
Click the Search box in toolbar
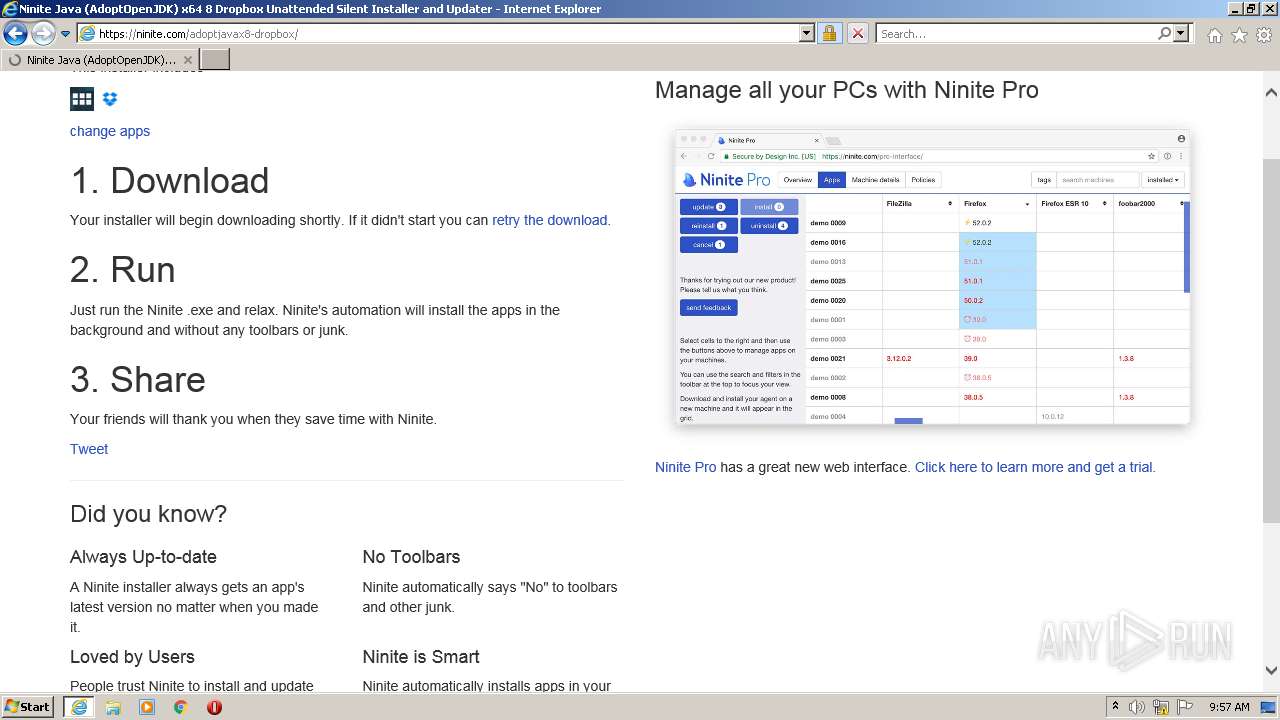click(x=1015, y=33)
